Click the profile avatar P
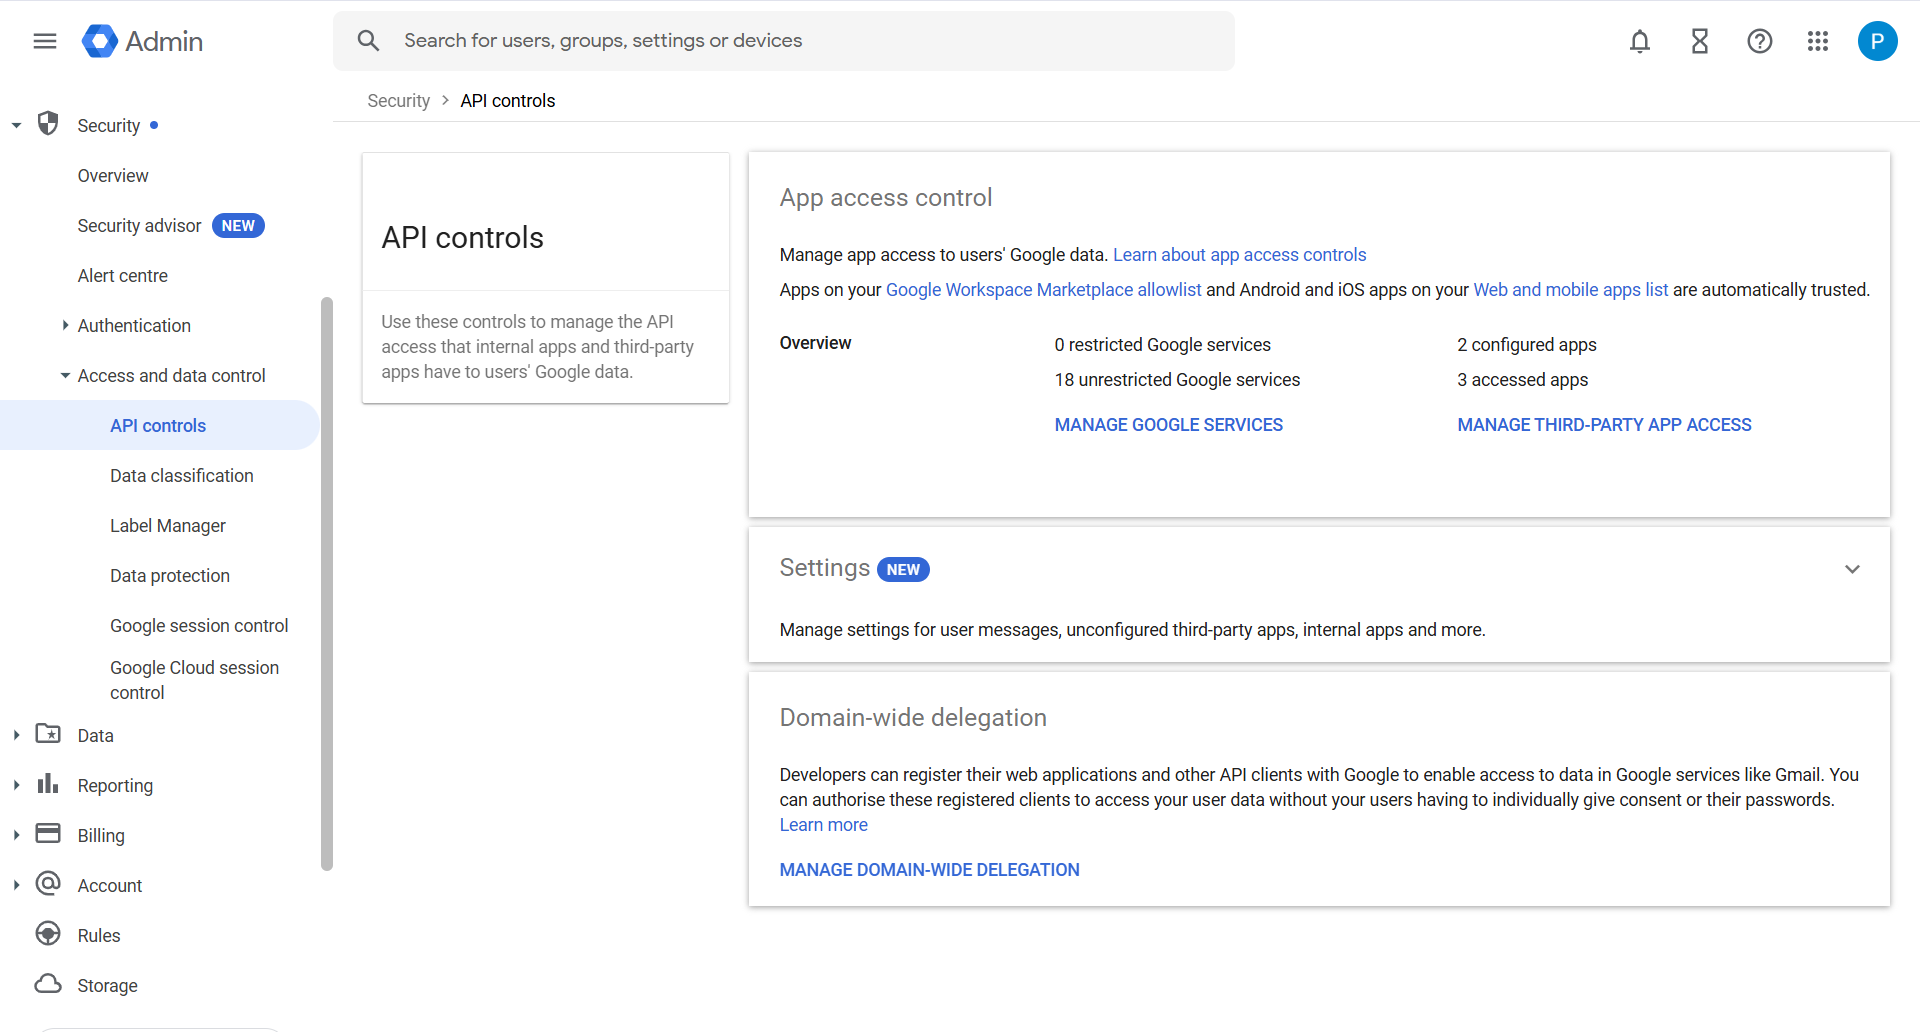 pos(1877,41)
